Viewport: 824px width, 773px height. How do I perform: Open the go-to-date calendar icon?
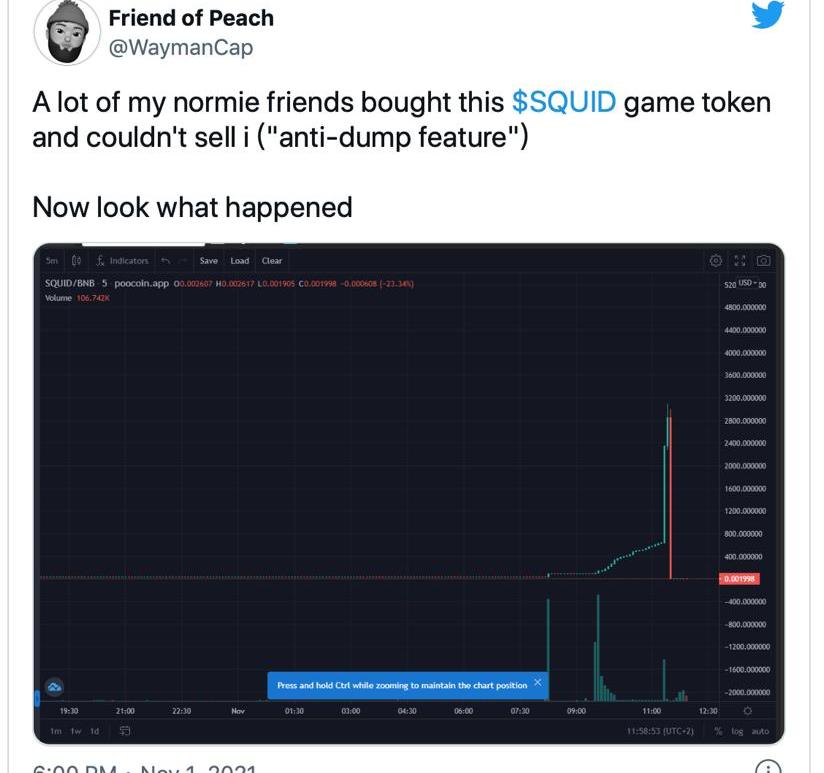(125, 731)
